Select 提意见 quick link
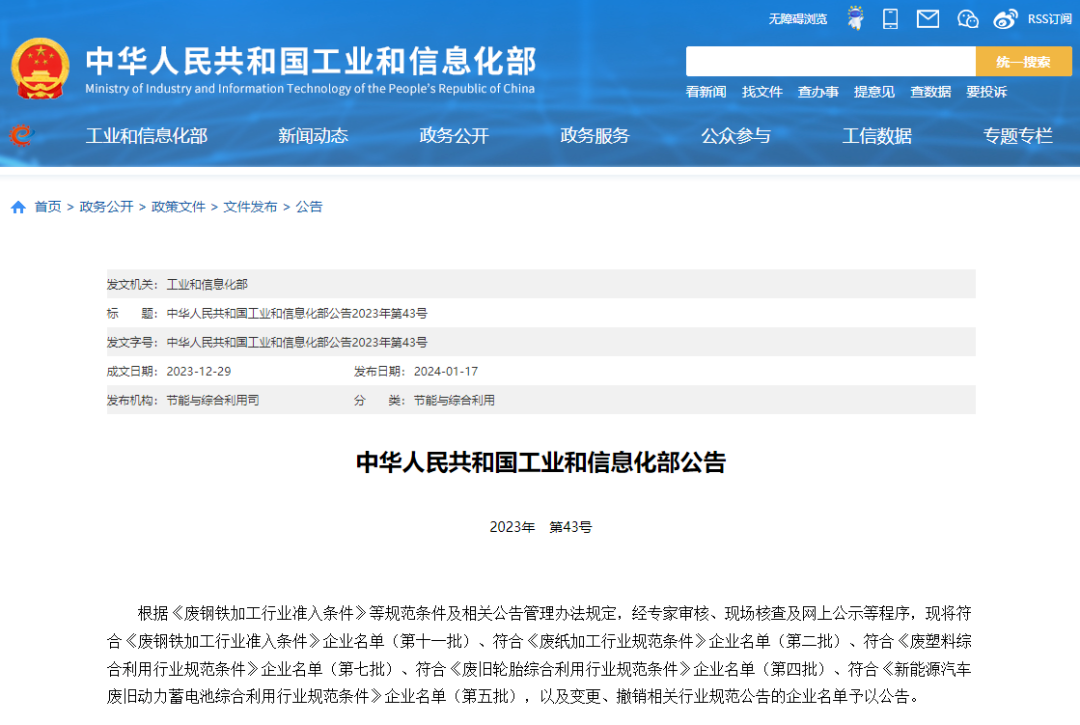Image resolution: width=1080 pixels, height=725 pixels. pyautogui.click(x=874, y=92)
